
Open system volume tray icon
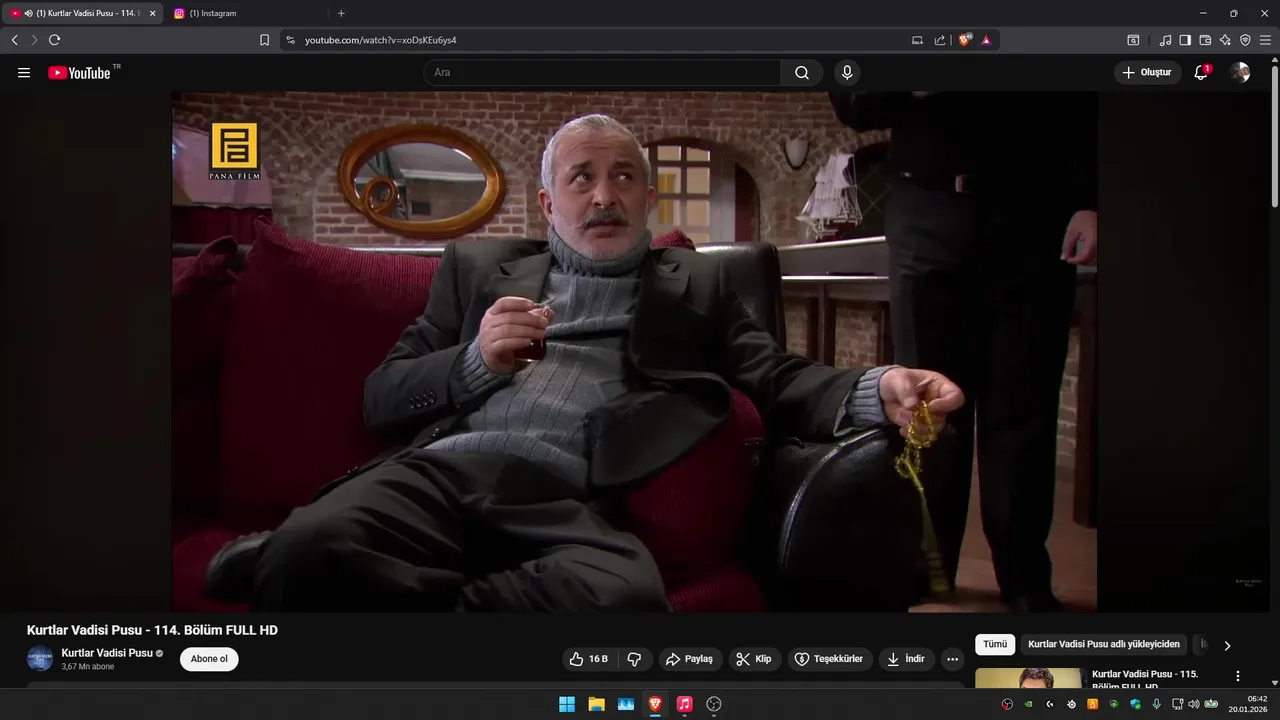(1193, 704)
